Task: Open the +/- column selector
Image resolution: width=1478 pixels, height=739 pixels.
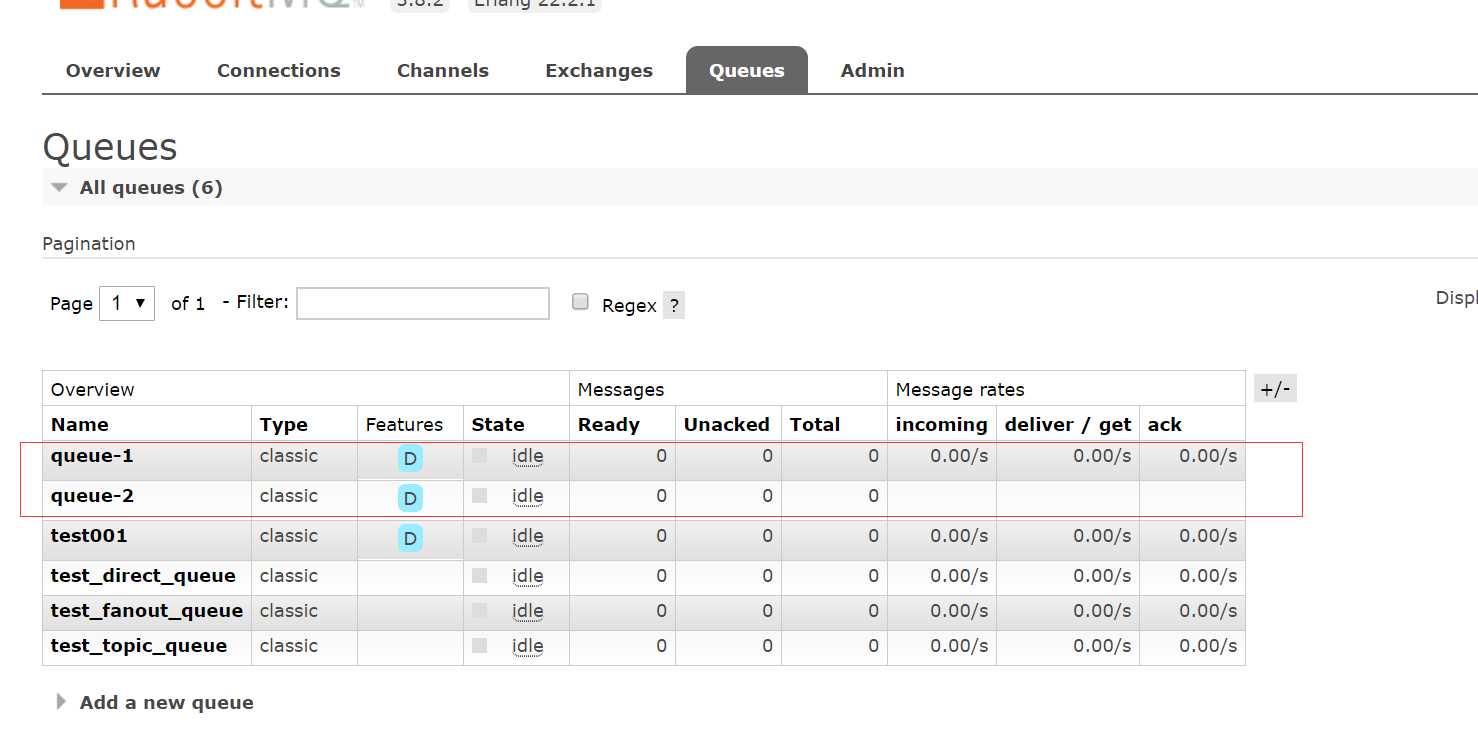Action: 1275,390
